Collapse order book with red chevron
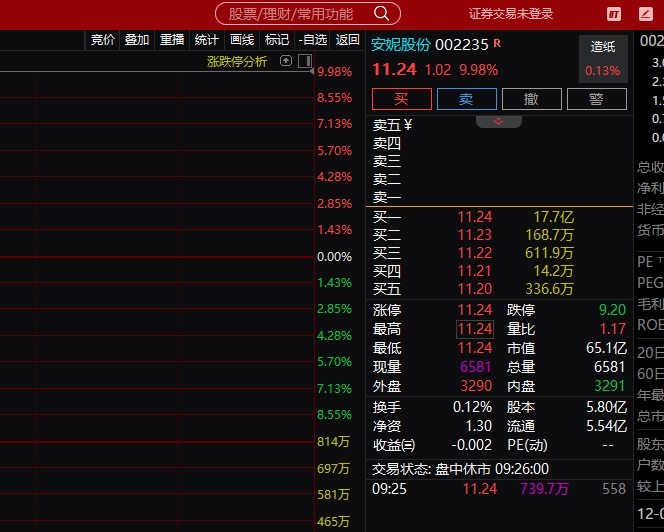The image size is (664, 532). click(498, 122)
